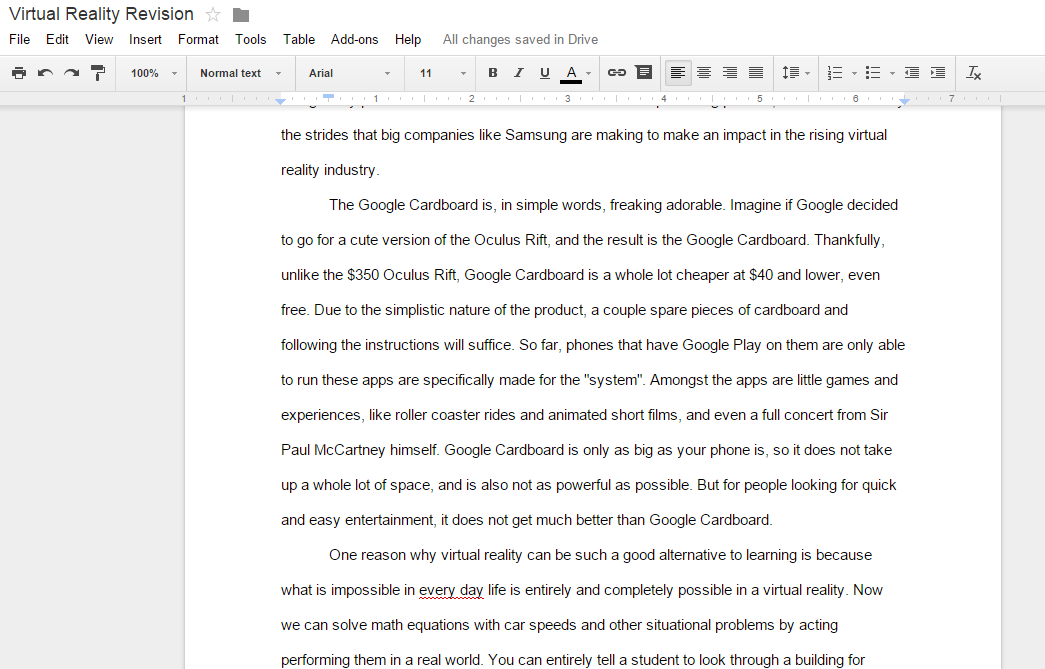Move document using the folder icon
This screenshot has width=1045, height=669.
[x=241, y=15]
